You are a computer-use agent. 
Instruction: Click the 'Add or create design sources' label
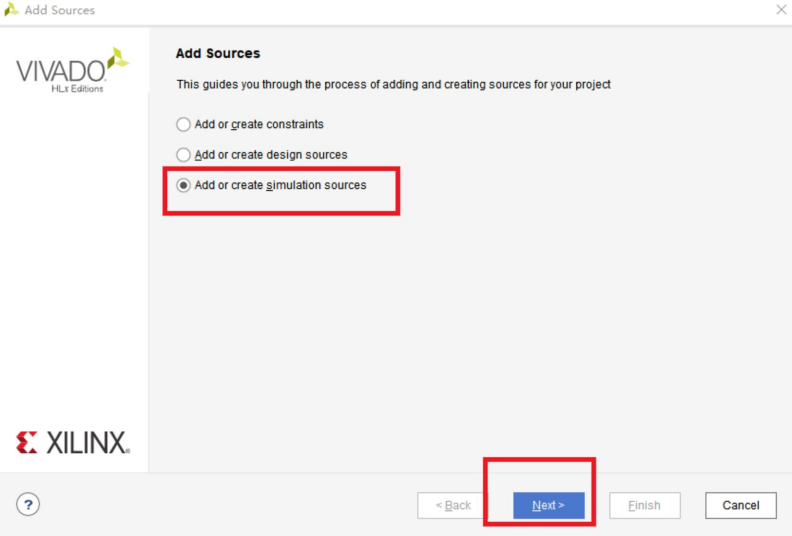[271, 155]
